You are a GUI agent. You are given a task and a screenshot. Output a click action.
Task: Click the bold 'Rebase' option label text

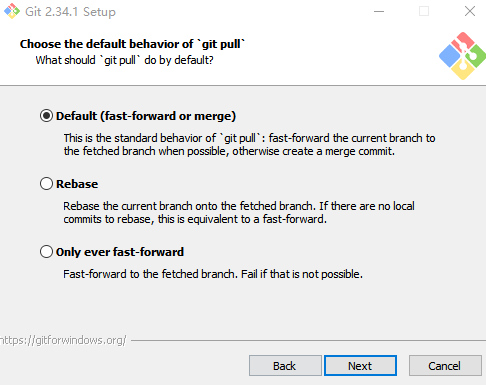click(77, 184)
